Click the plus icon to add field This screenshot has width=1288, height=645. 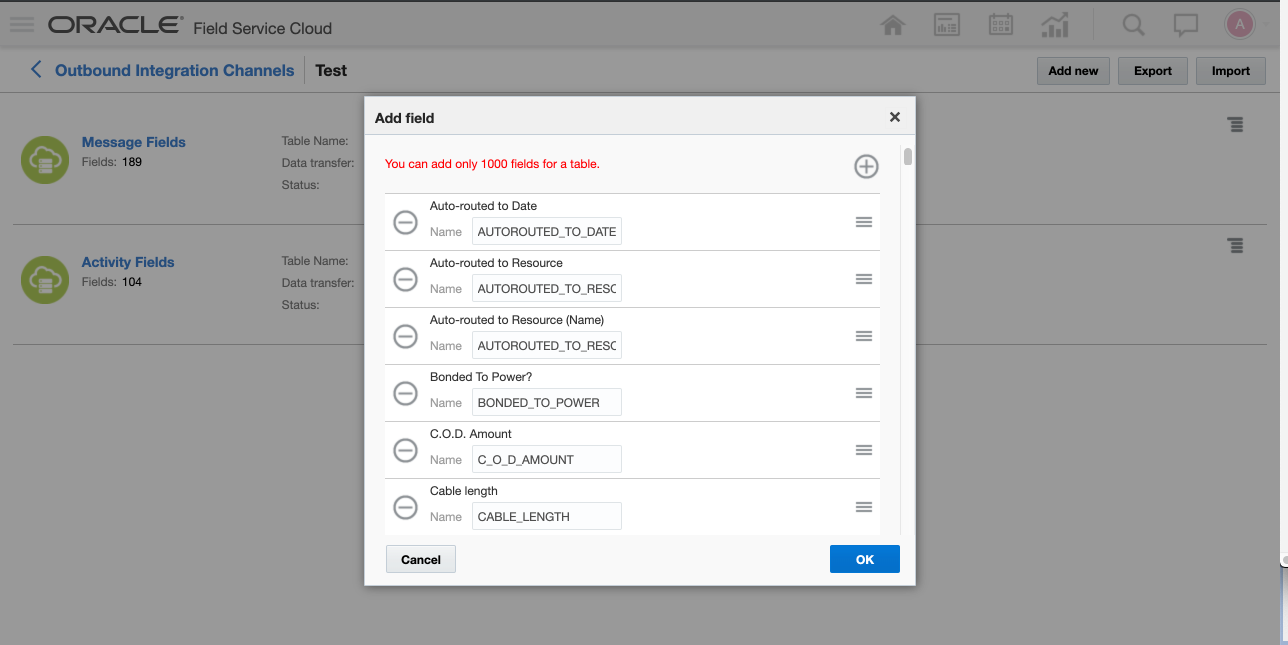866,166
